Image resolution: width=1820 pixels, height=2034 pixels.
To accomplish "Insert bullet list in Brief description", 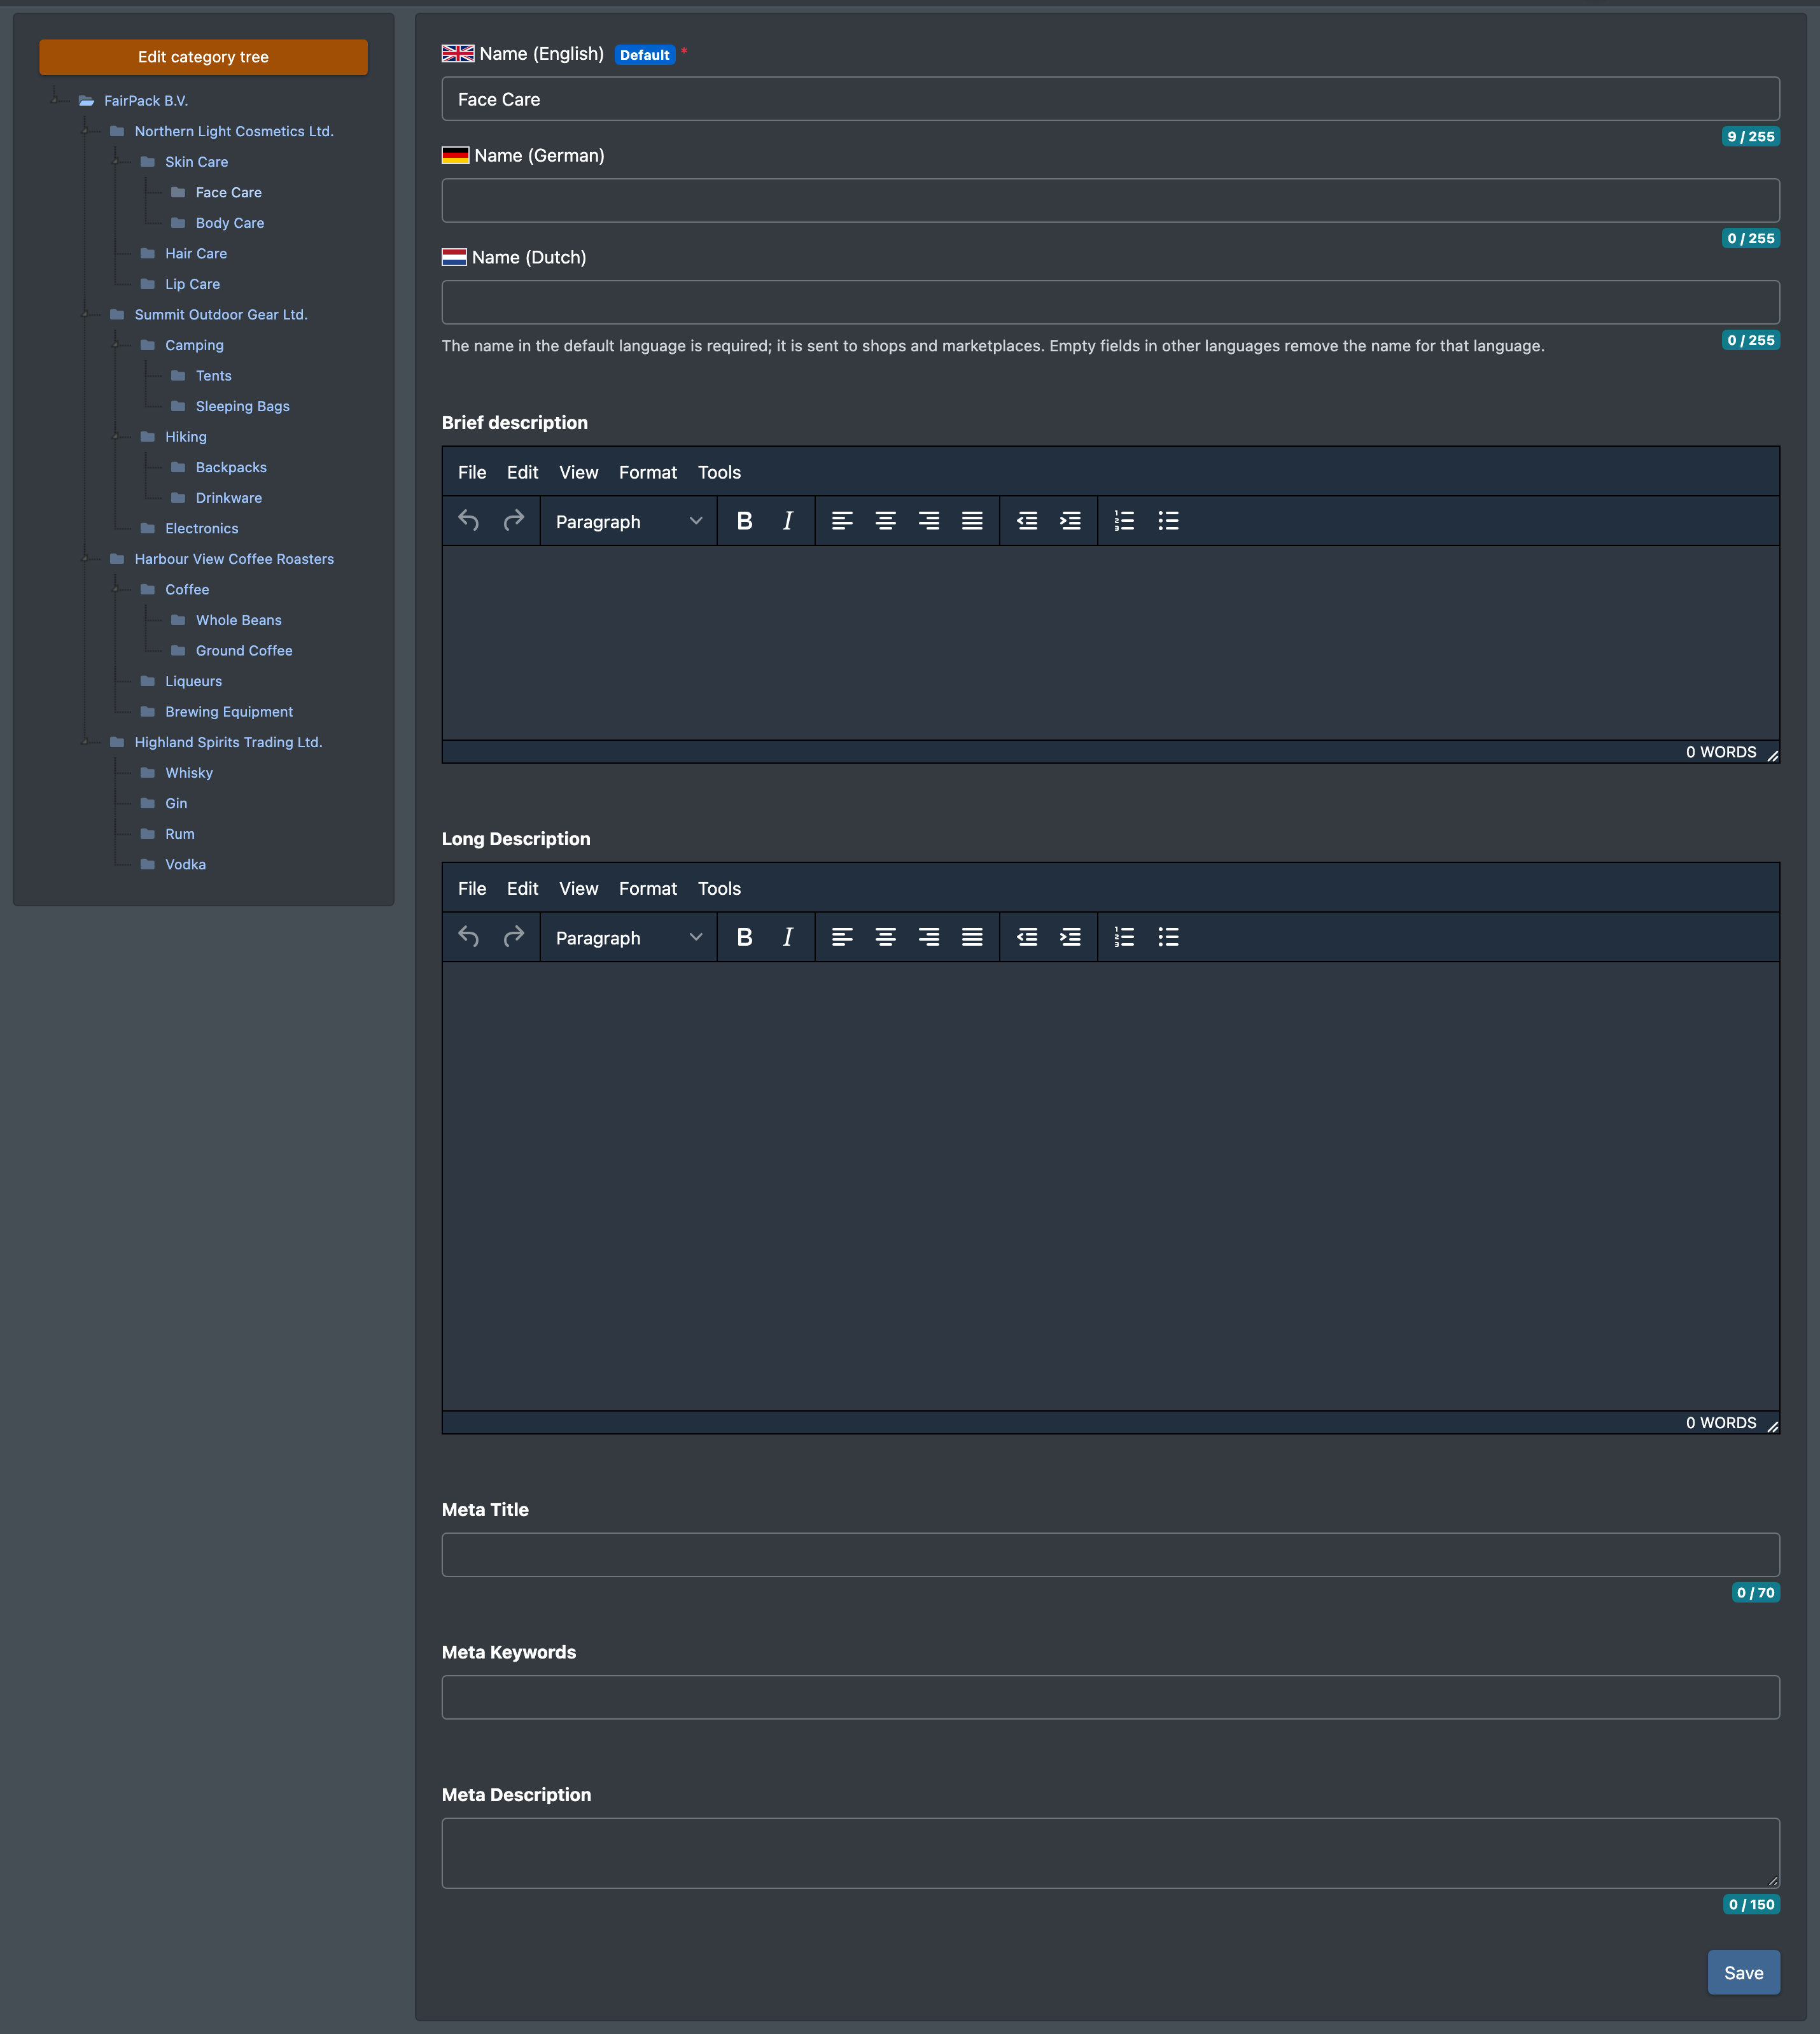I will (1168, 521).
